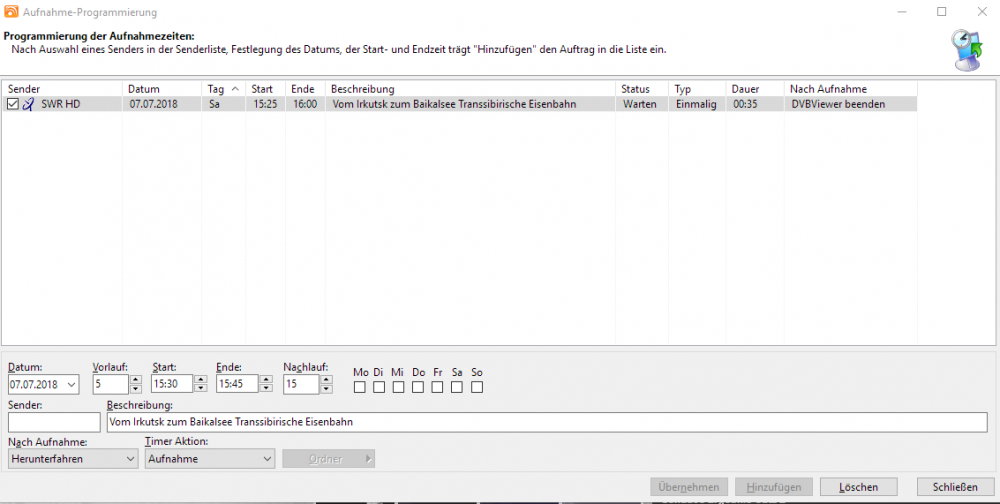Enable the Sa weekday checkbox

457,387
